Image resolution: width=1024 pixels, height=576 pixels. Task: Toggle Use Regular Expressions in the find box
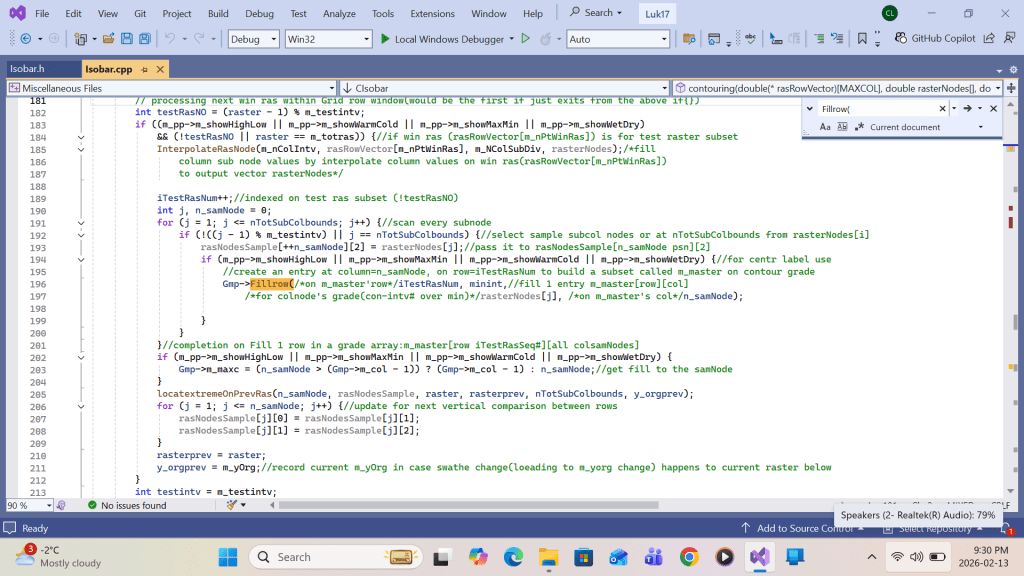(x=857, y=127)
